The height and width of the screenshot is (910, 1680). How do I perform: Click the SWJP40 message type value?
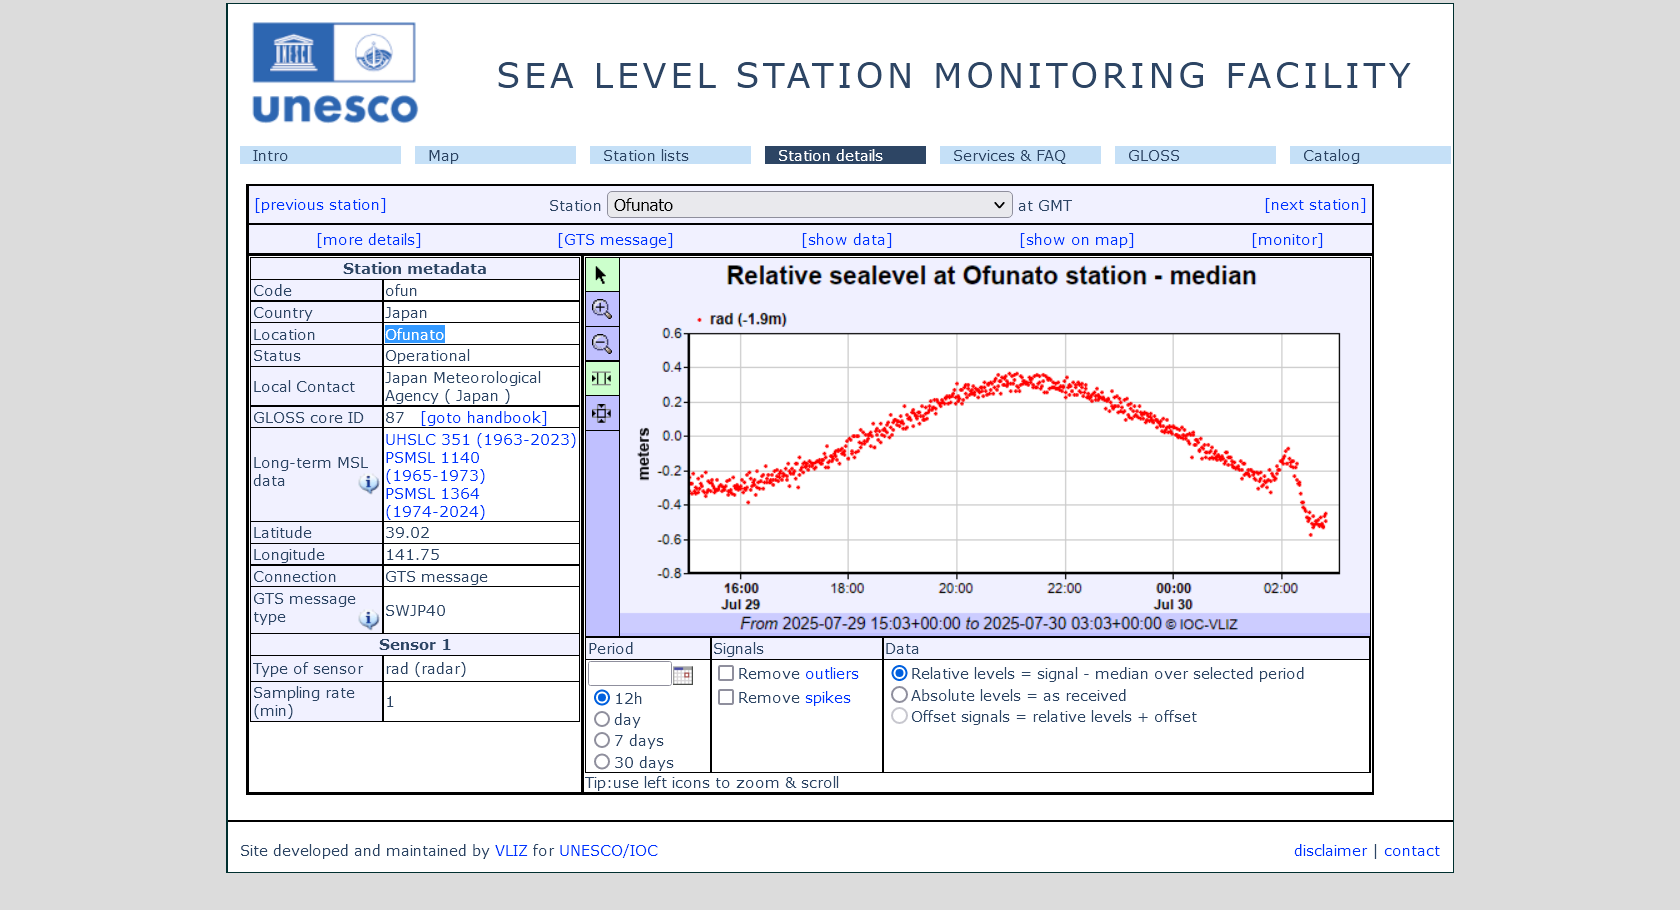tap(415, 611)
